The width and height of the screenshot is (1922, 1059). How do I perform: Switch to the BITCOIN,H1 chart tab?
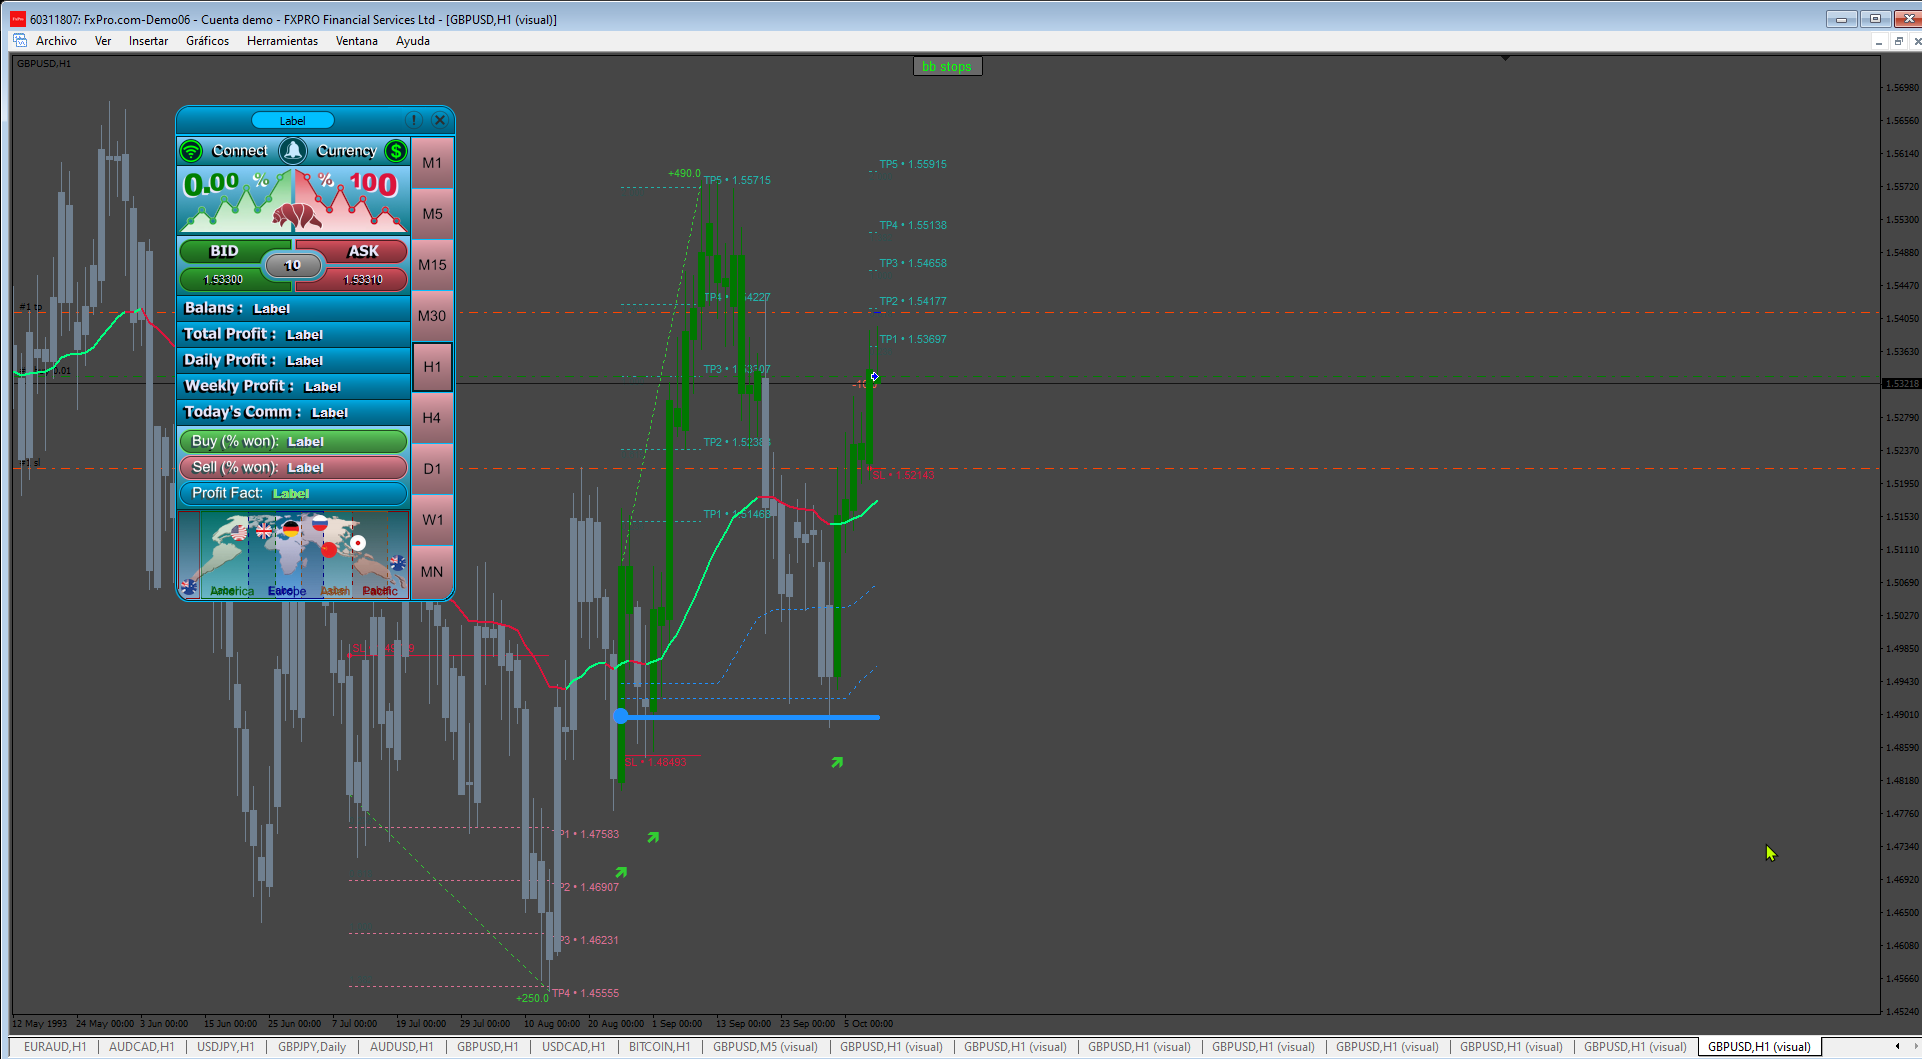click(659, 1047)
